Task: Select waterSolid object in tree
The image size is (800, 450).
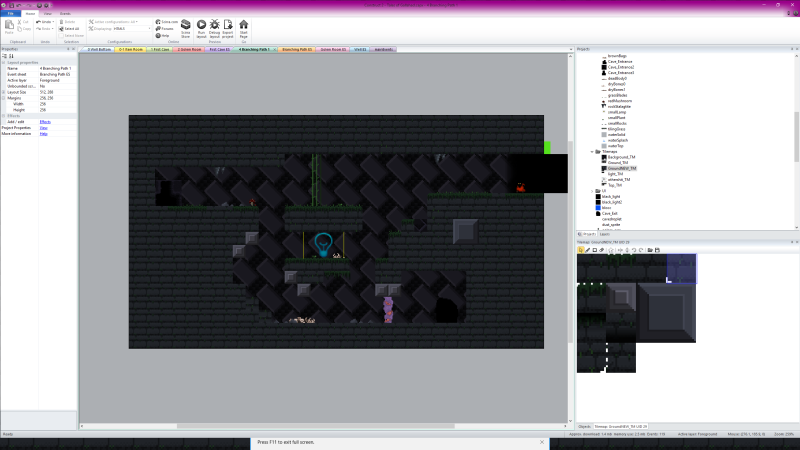Action: [616, 135]
